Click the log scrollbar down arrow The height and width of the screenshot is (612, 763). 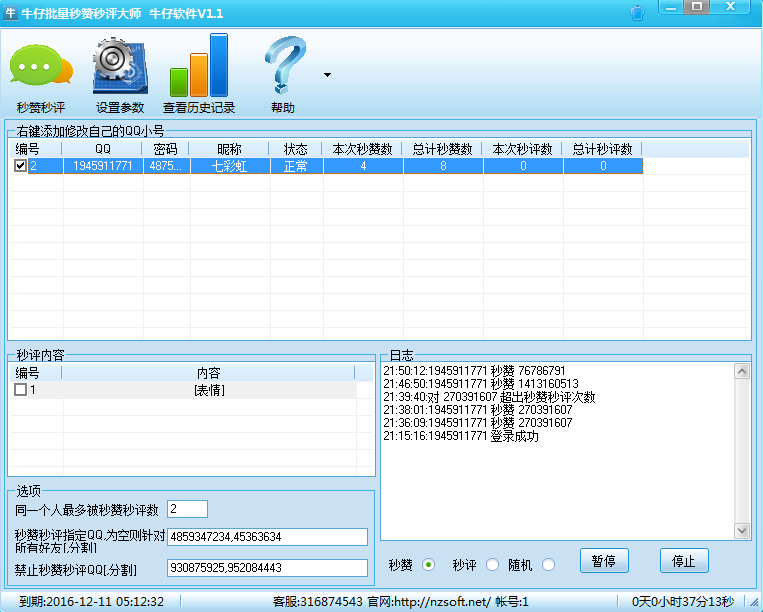[x=742, y=530]
